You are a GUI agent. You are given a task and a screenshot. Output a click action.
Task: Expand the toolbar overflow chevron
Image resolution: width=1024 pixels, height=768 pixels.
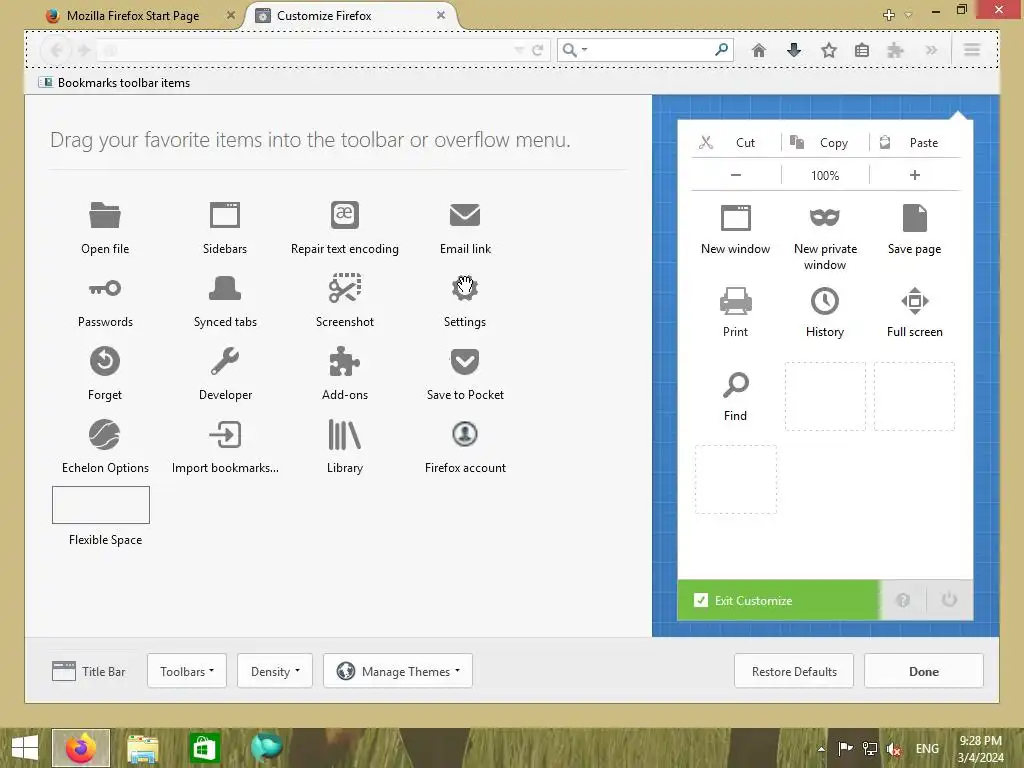[931, 50]
